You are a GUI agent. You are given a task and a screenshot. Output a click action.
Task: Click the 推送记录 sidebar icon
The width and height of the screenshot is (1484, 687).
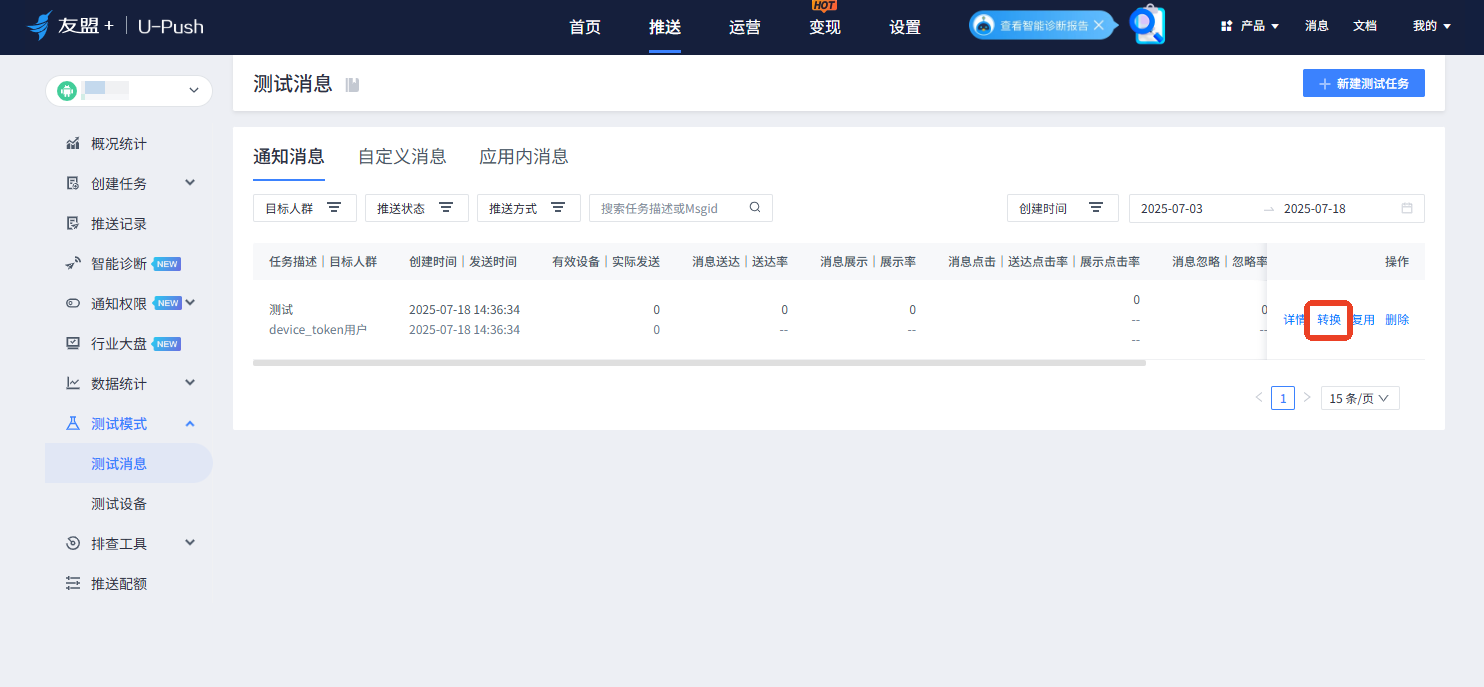click(x=73, y=224)
